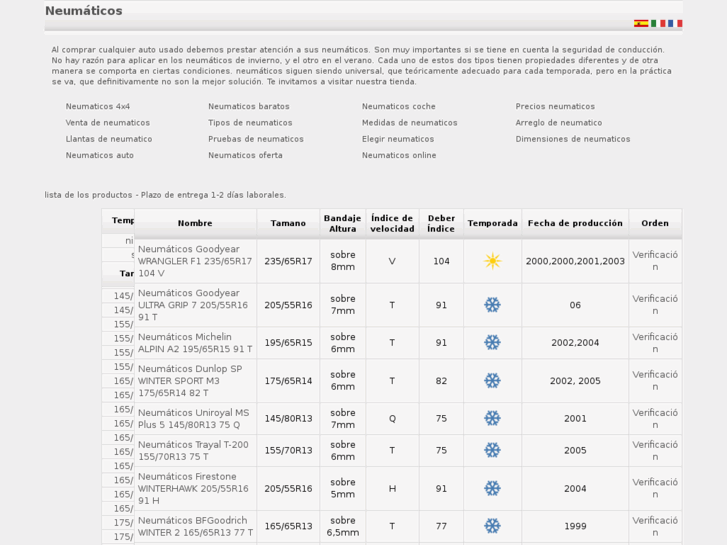
Task: Open the Neumaticos baratos link
Action: 249,106
